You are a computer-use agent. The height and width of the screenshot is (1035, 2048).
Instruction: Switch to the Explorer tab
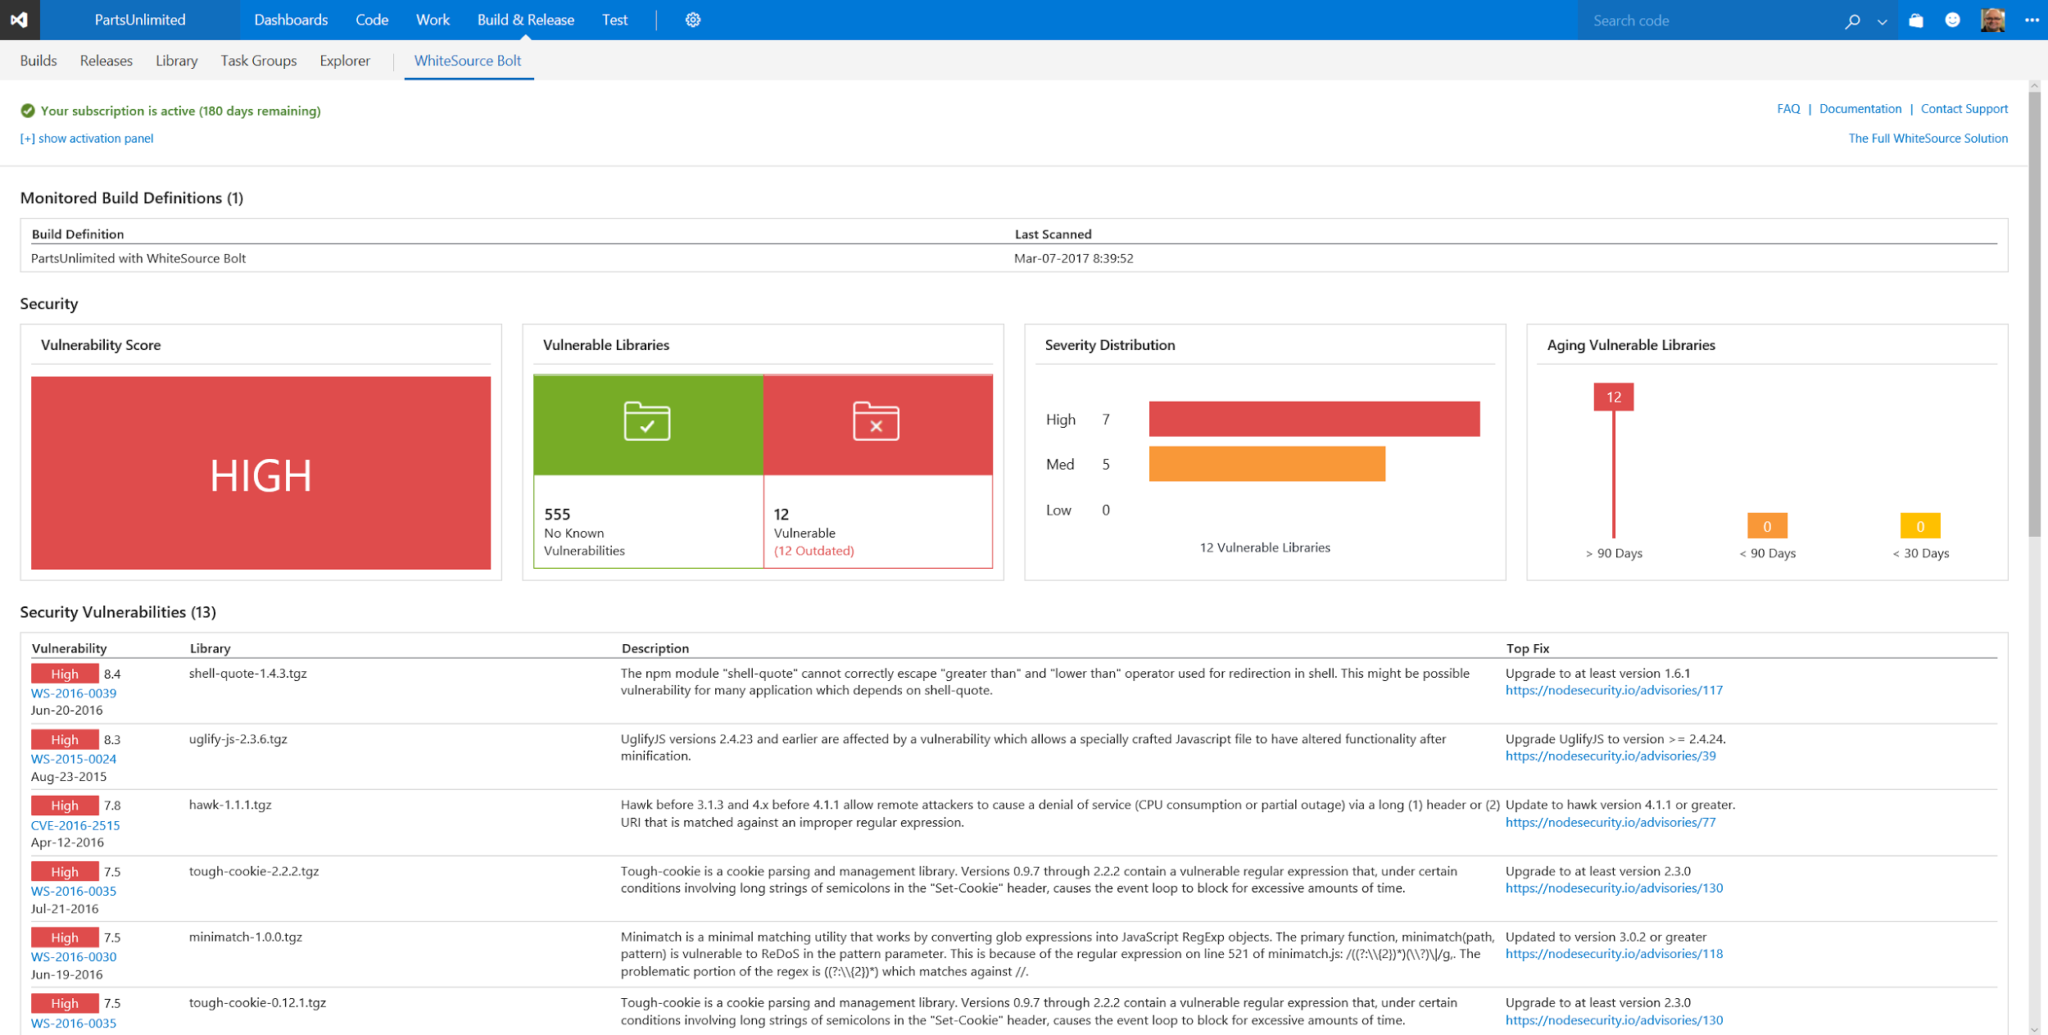click(x=345, y=61)
